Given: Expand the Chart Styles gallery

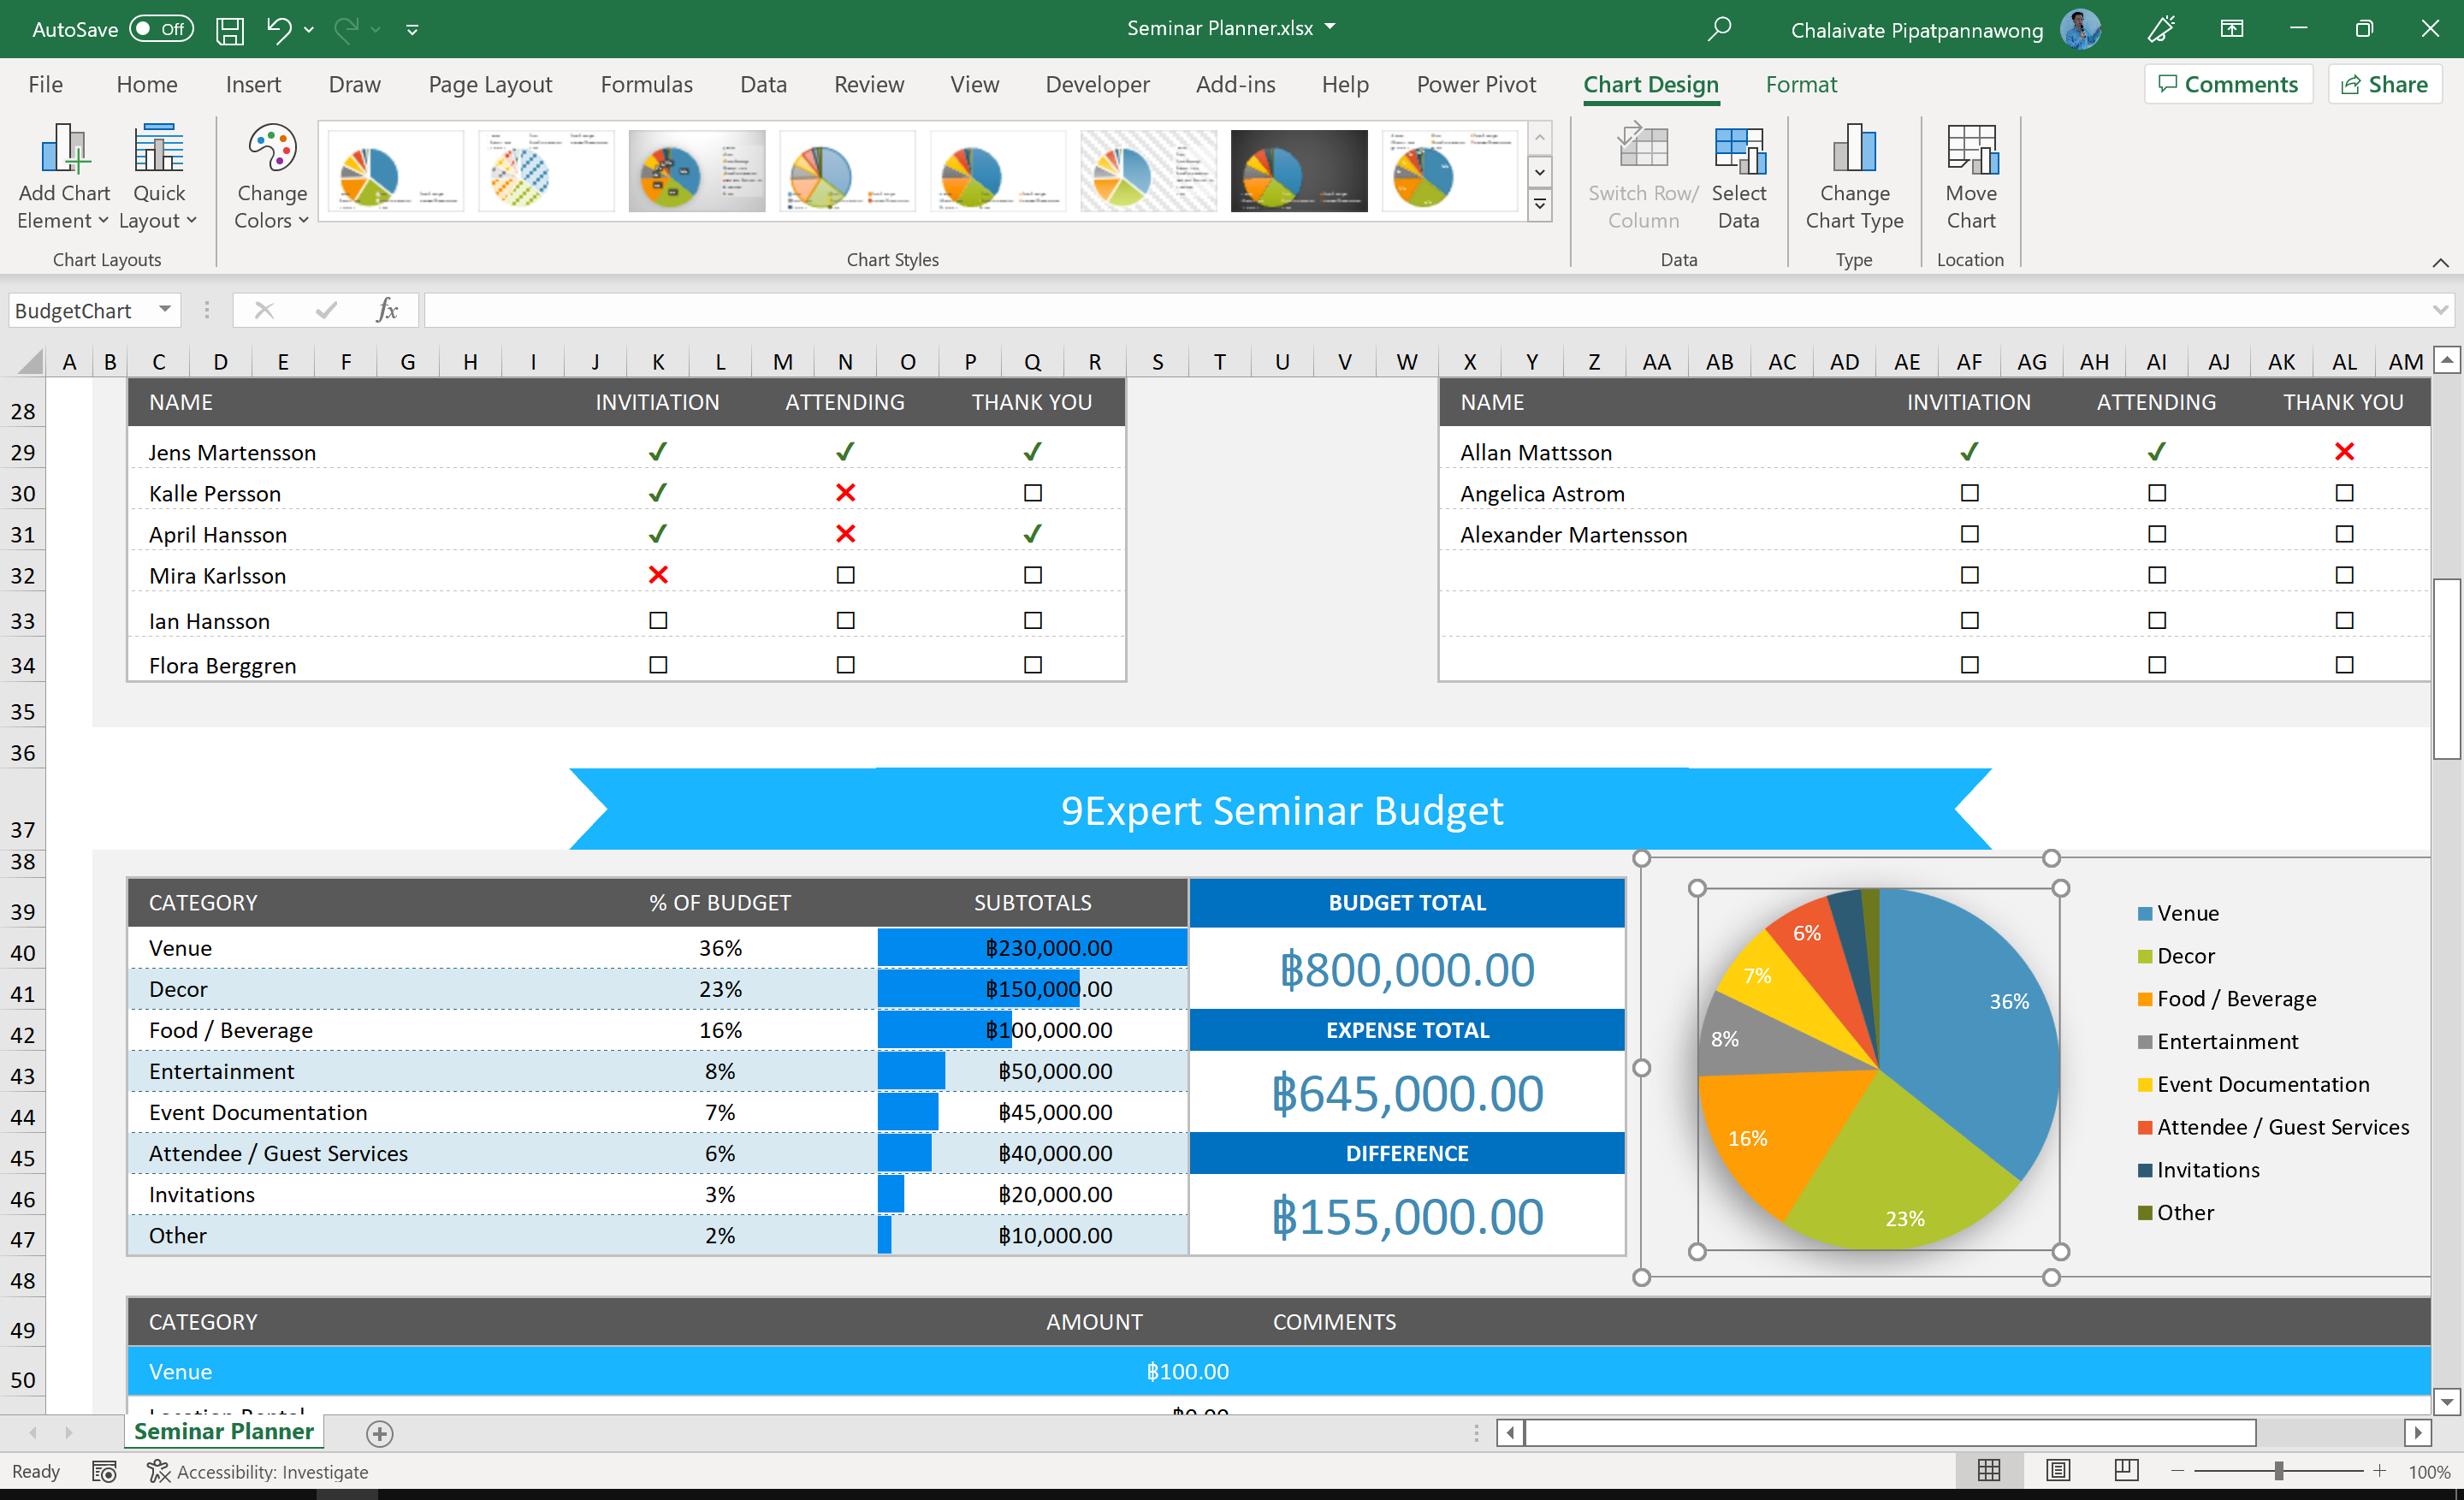Looking at the screenshot, I should (1539, 204).
